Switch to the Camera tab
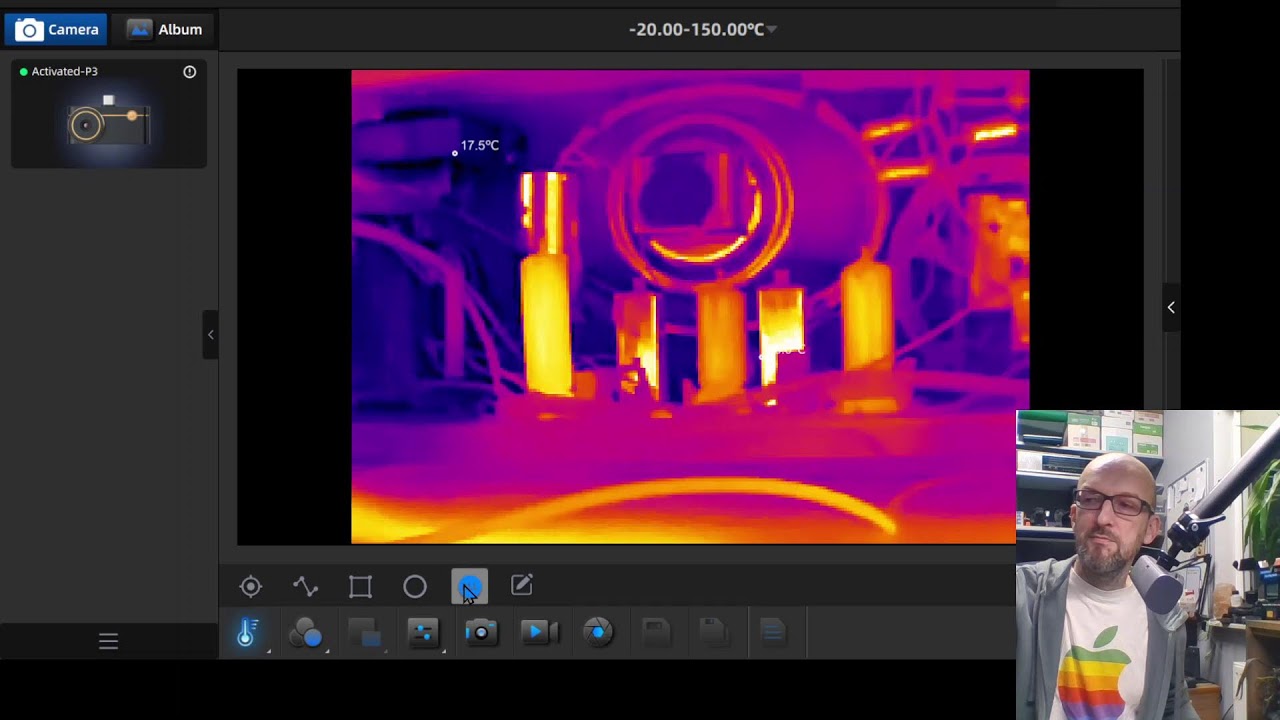The height and width of the screenshot is (720, 1280). point(57,29)
